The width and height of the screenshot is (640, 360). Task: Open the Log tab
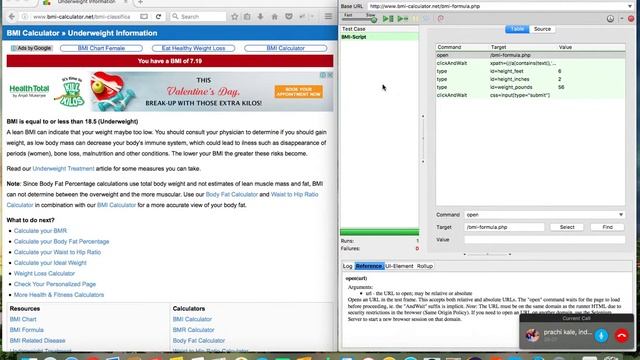pos(347,266)
